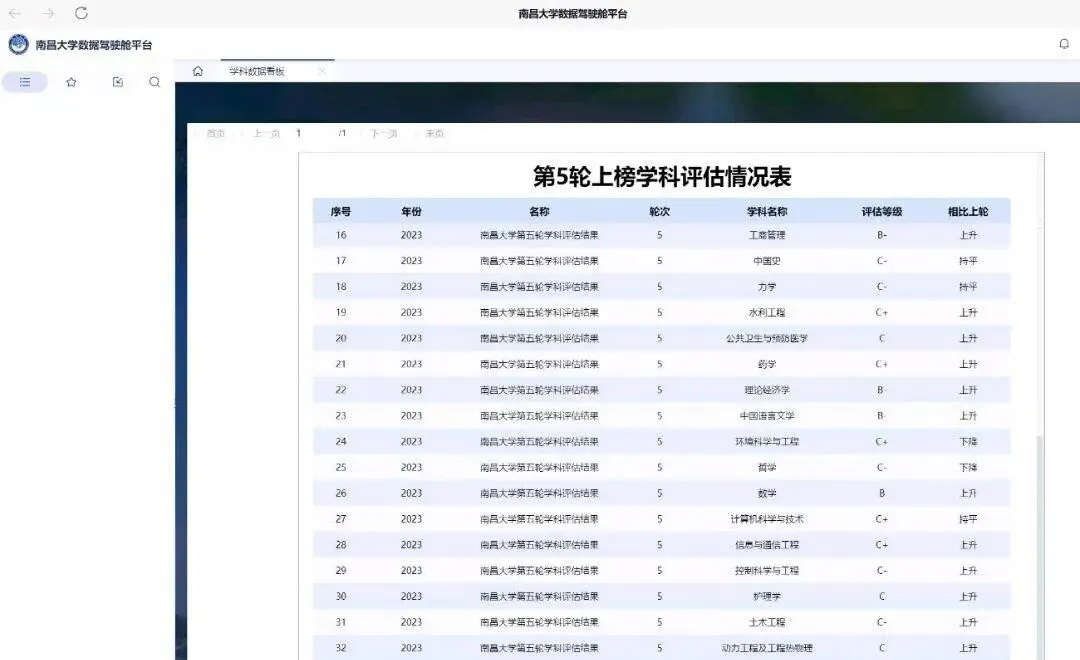The height and width of the screenshot is (660, 1080).
Task: Click 下降 in the 哲学 row
Action: [x=968, y=468]
